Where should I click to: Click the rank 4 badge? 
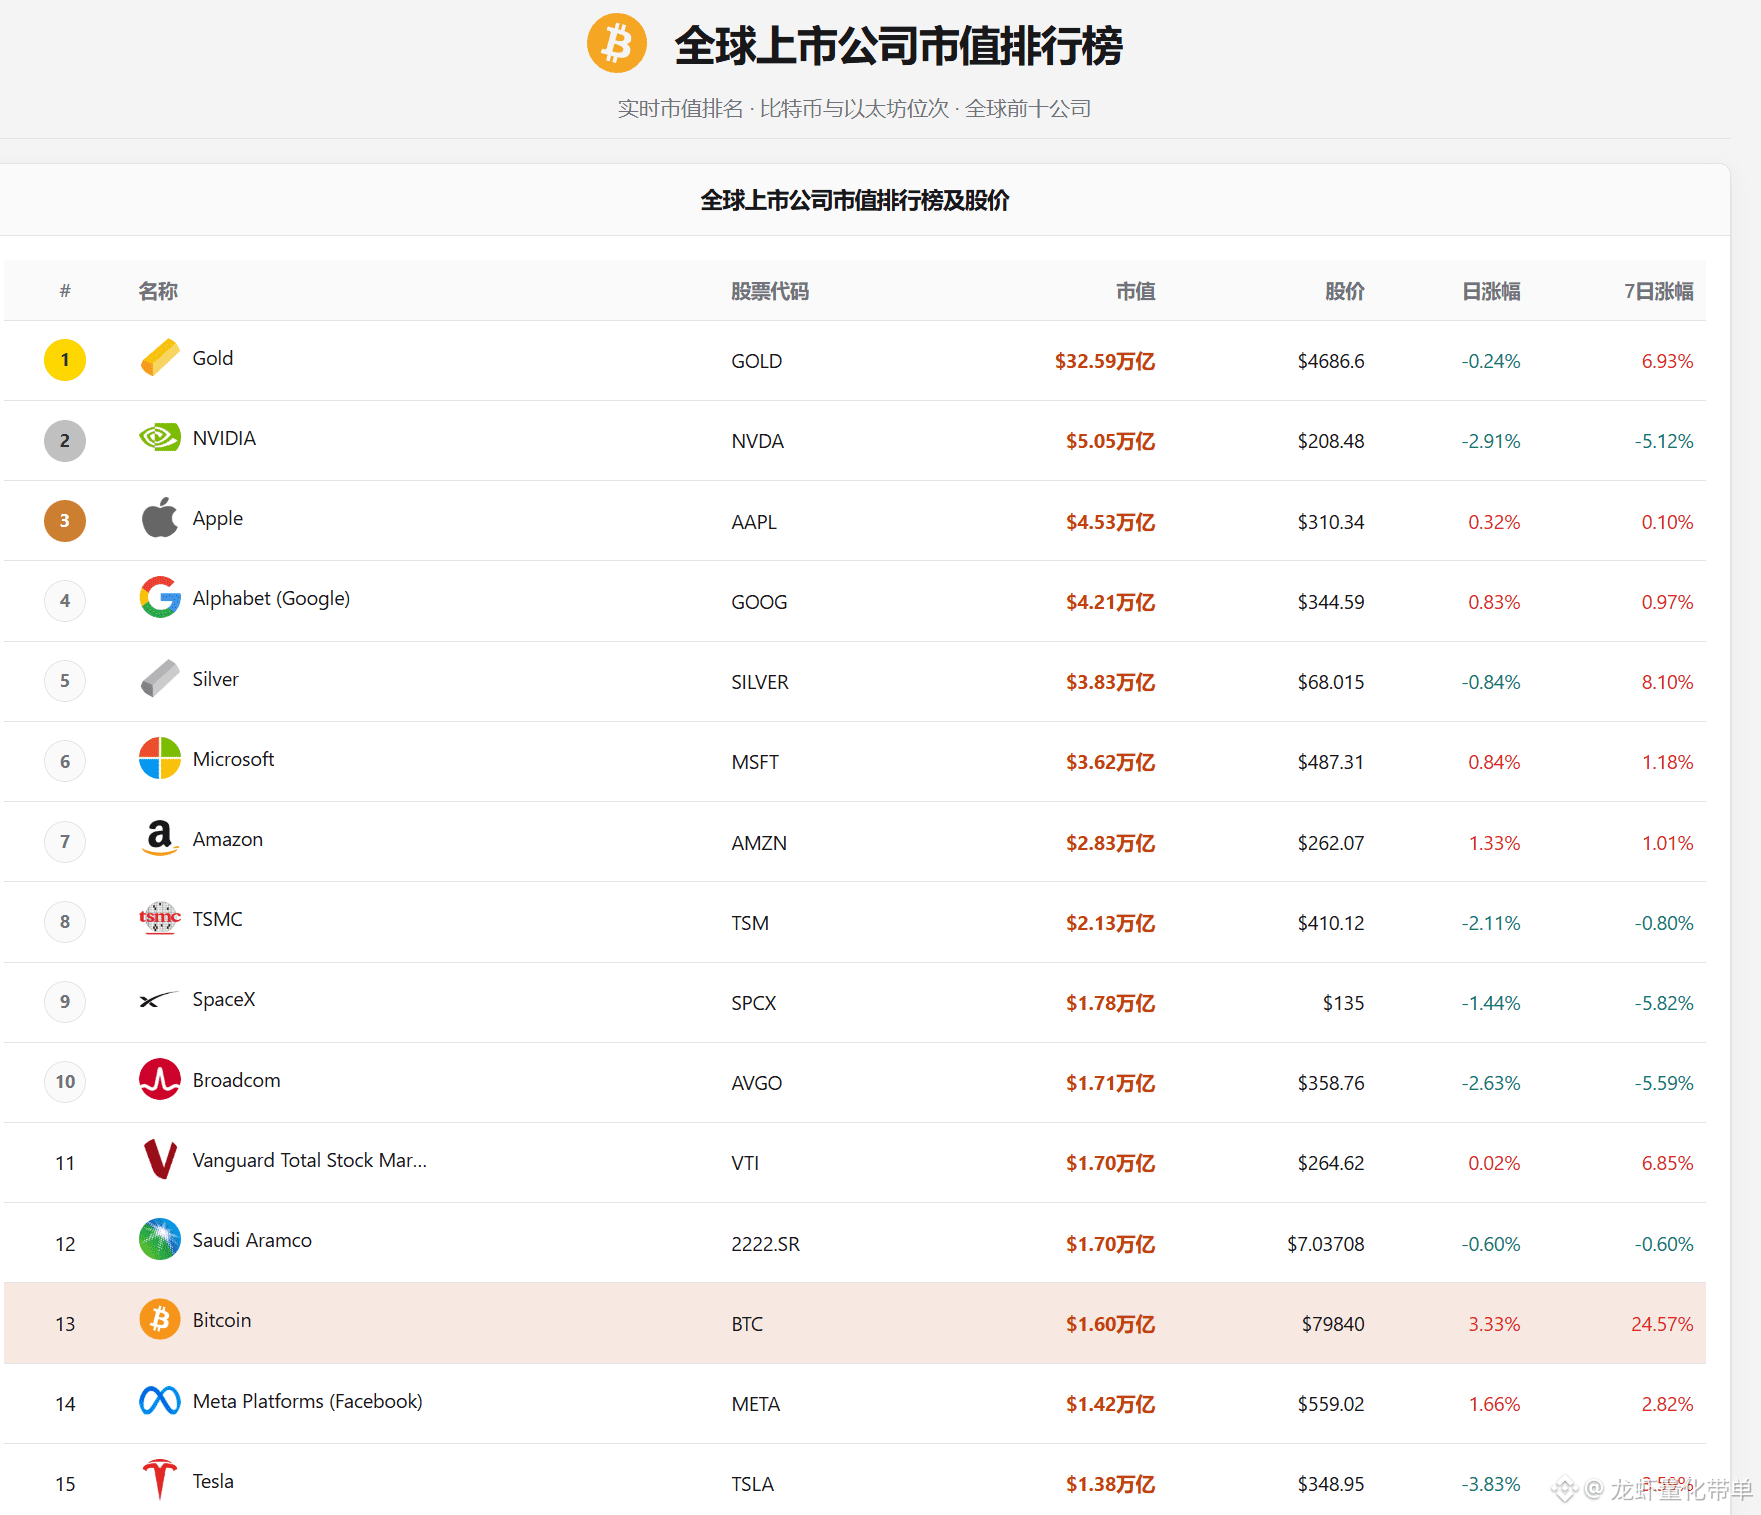pos(65,601)
